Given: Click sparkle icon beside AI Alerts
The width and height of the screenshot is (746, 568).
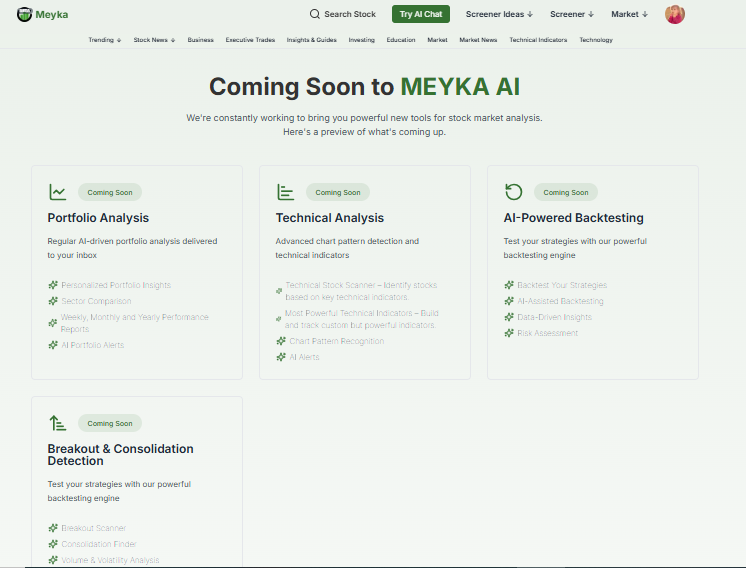Looking at the screenshot, I should coord(281,357).
